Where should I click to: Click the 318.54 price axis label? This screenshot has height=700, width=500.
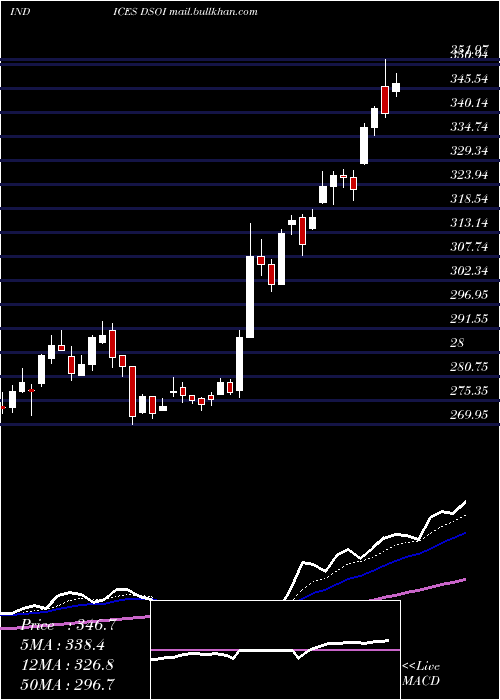(469, 199)
